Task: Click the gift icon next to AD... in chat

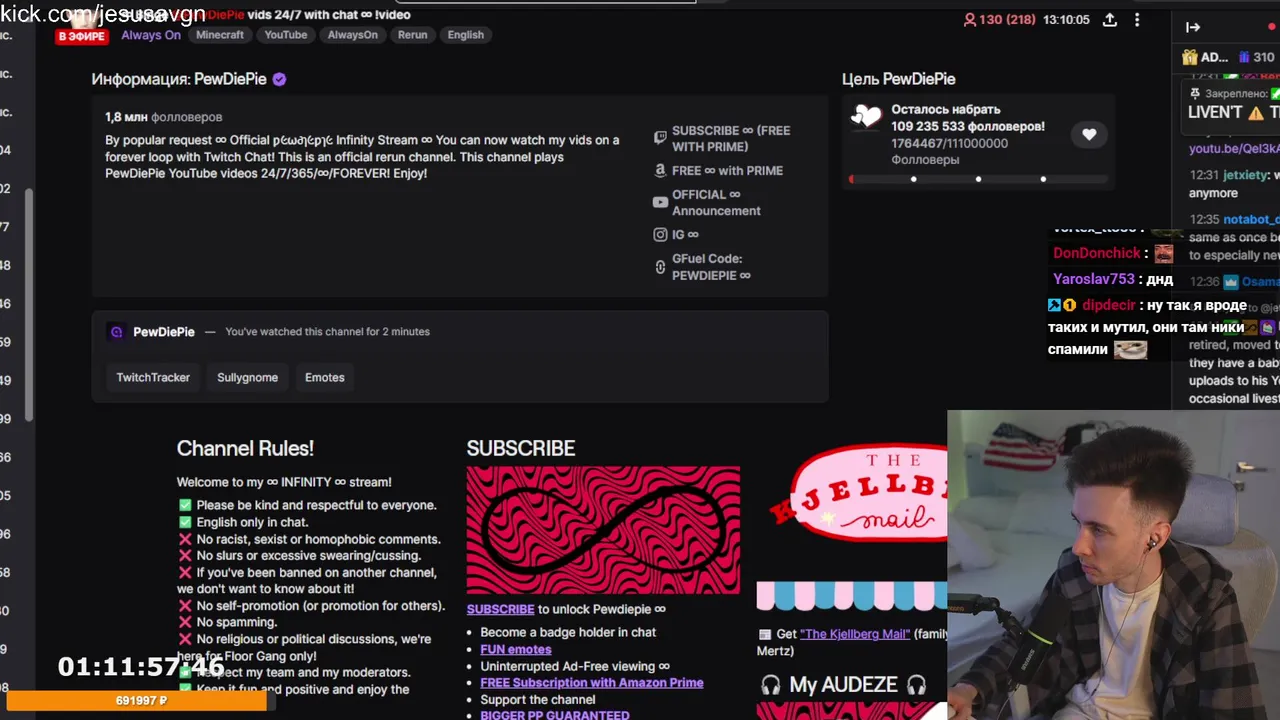Action: [x=1190, y=57]
